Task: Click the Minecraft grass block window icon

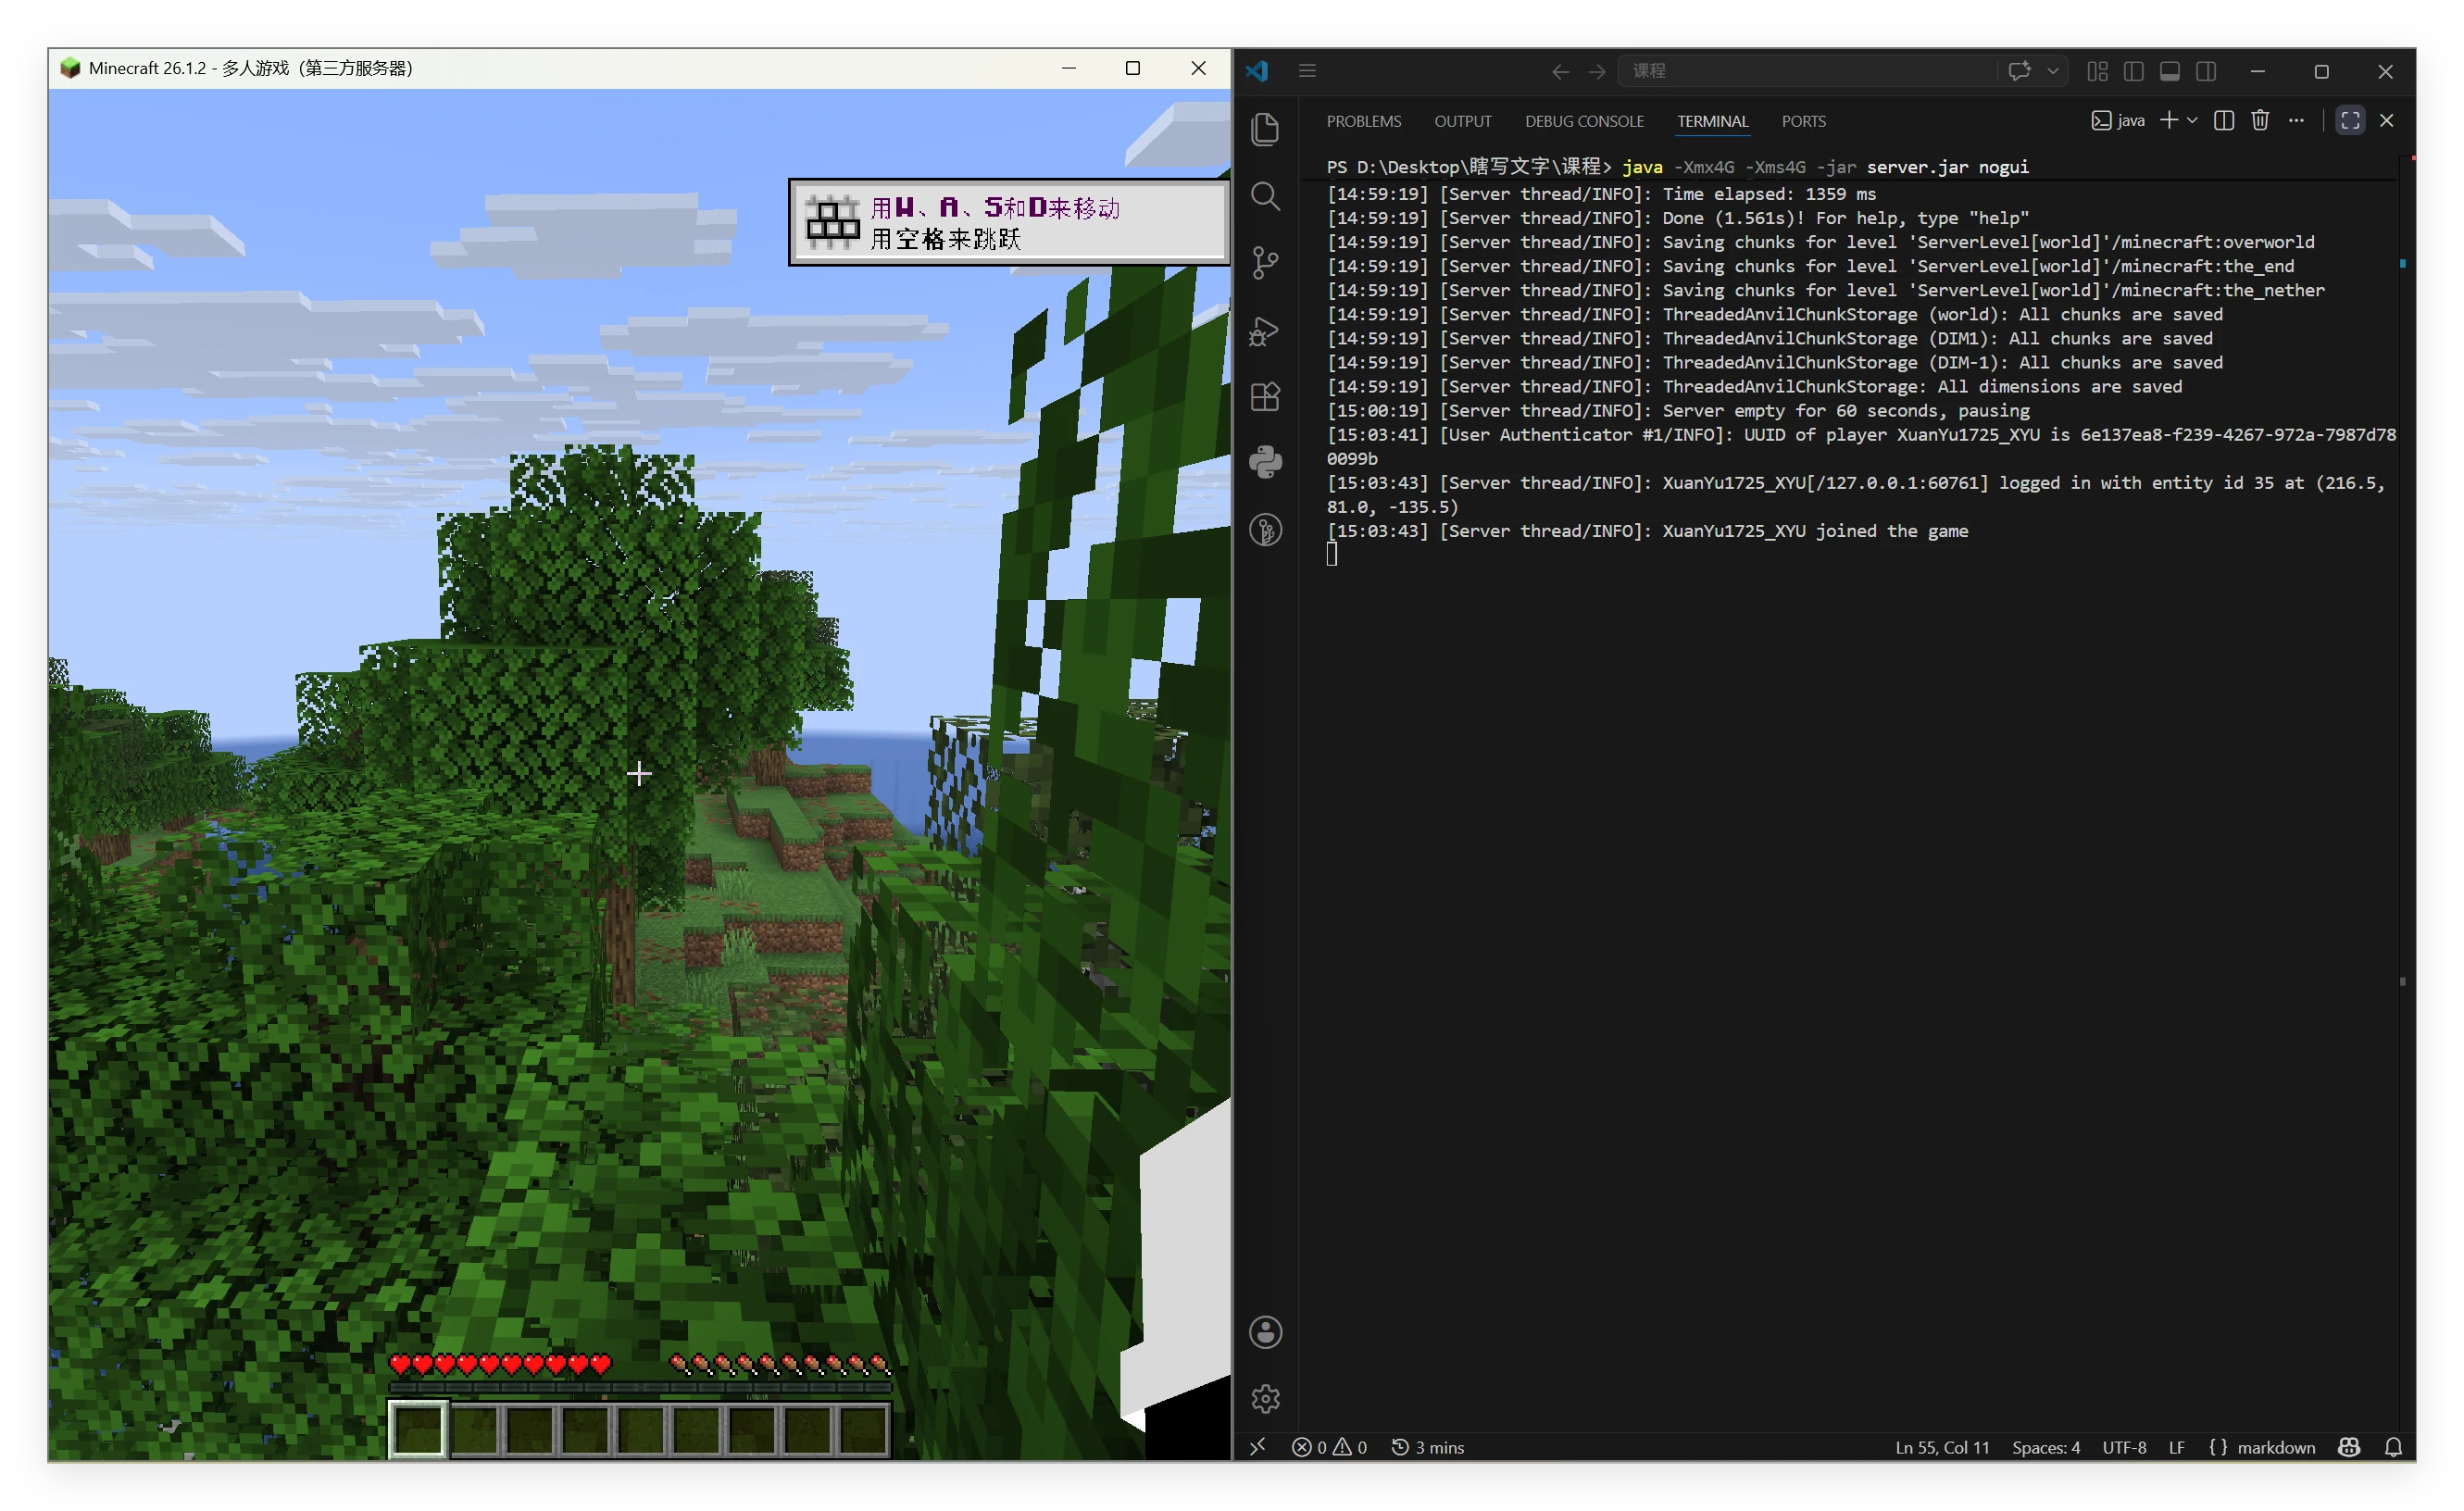Action: click(x=69, y=68)
